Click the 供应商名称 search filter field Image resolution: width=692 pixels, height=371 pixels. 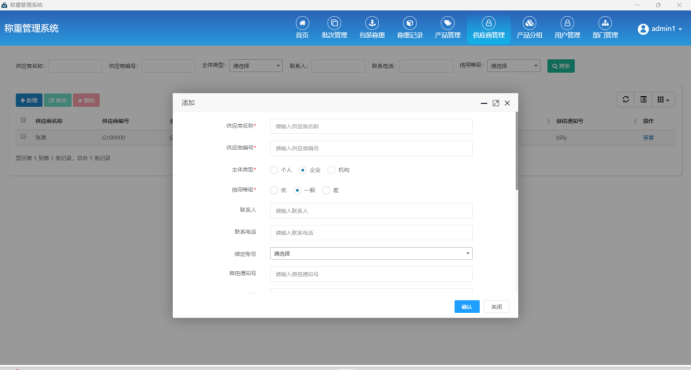[75, 66]
